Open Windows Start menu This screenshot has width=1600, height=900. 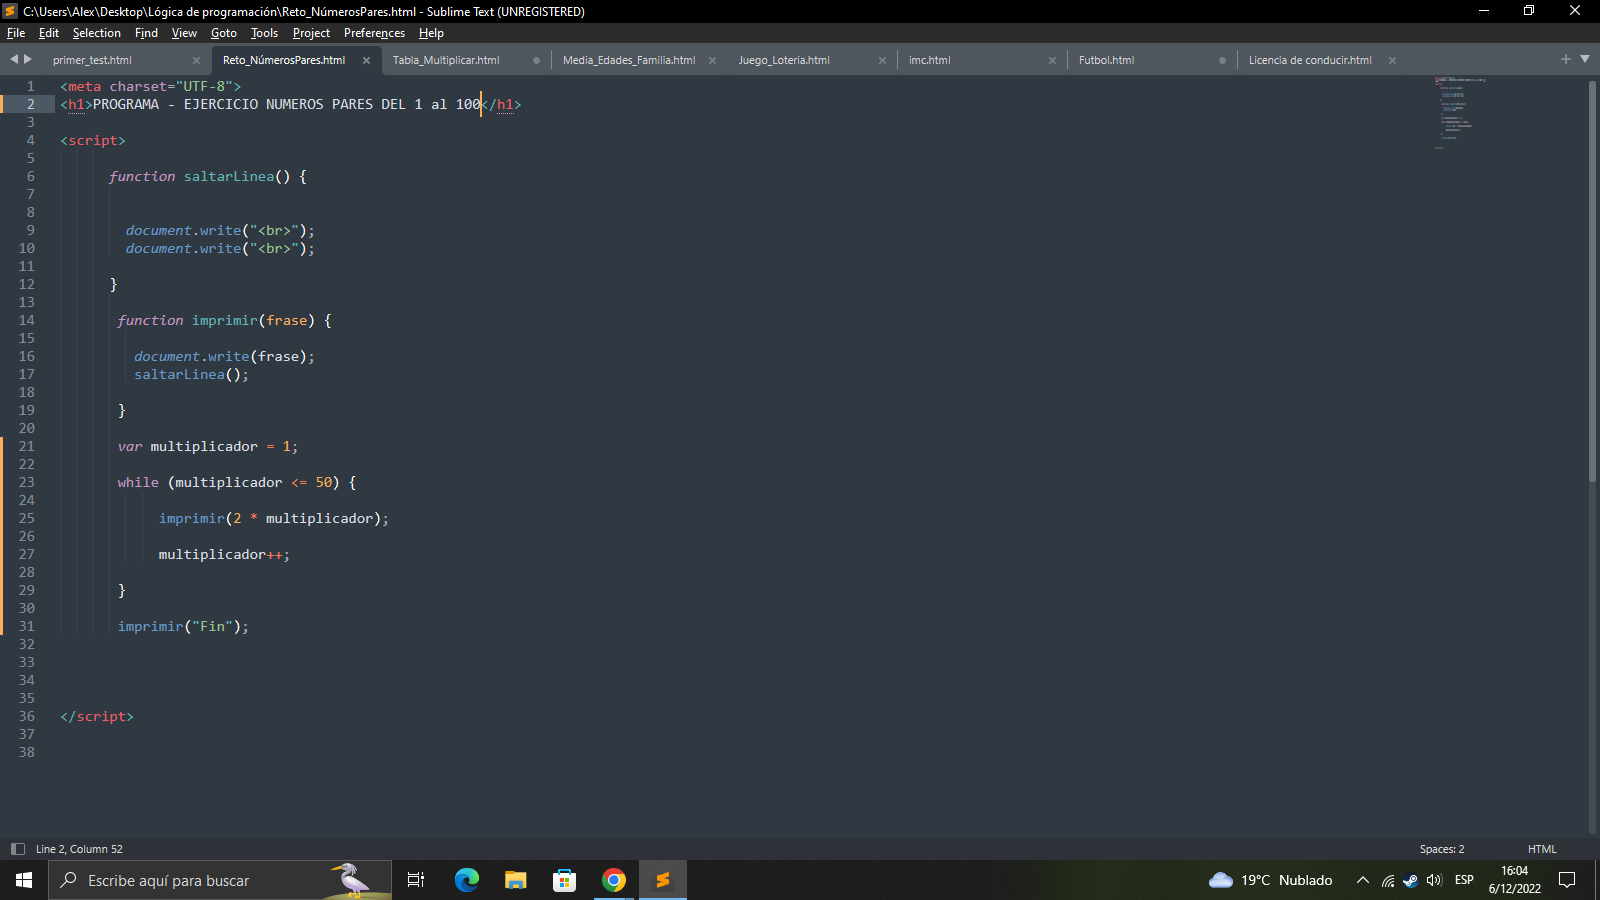pos(24,880)
